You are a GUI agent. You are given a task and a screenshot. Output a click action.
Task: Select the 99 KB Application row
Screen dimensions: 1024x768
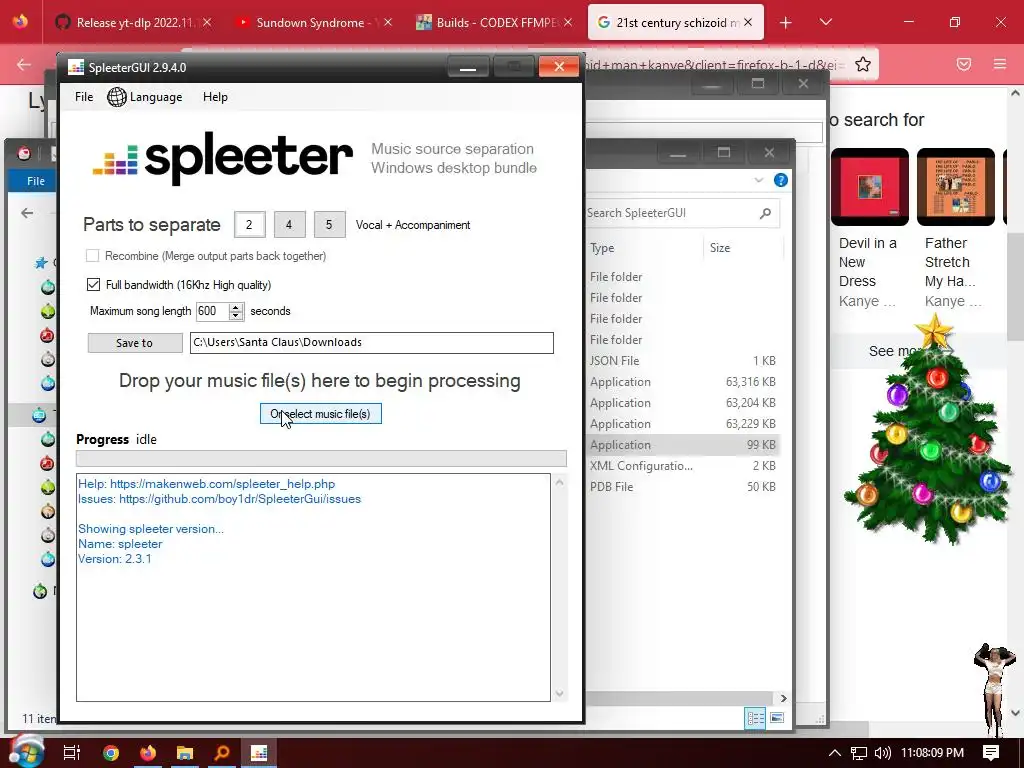click(683, 445)
